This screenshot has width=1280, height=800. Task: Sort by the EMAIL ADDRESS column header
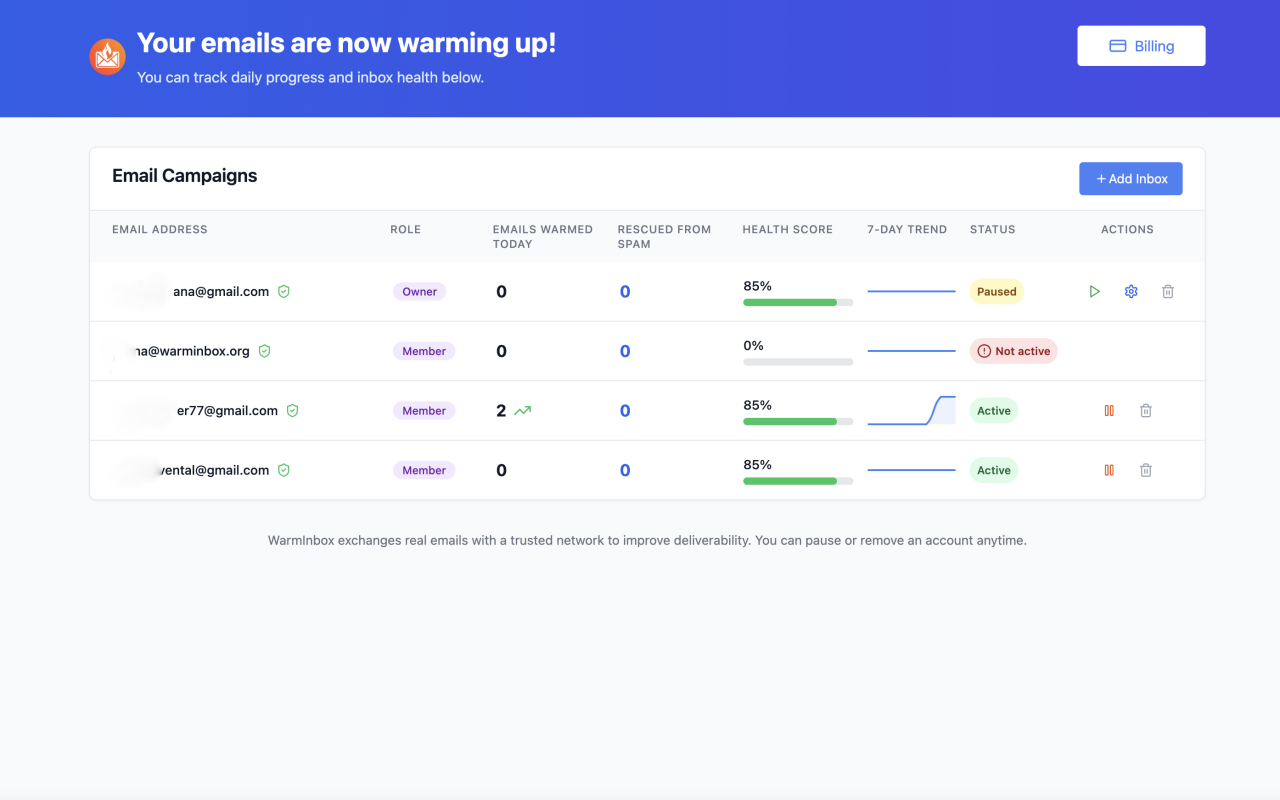pyautogui.click(x=160, y=229)
